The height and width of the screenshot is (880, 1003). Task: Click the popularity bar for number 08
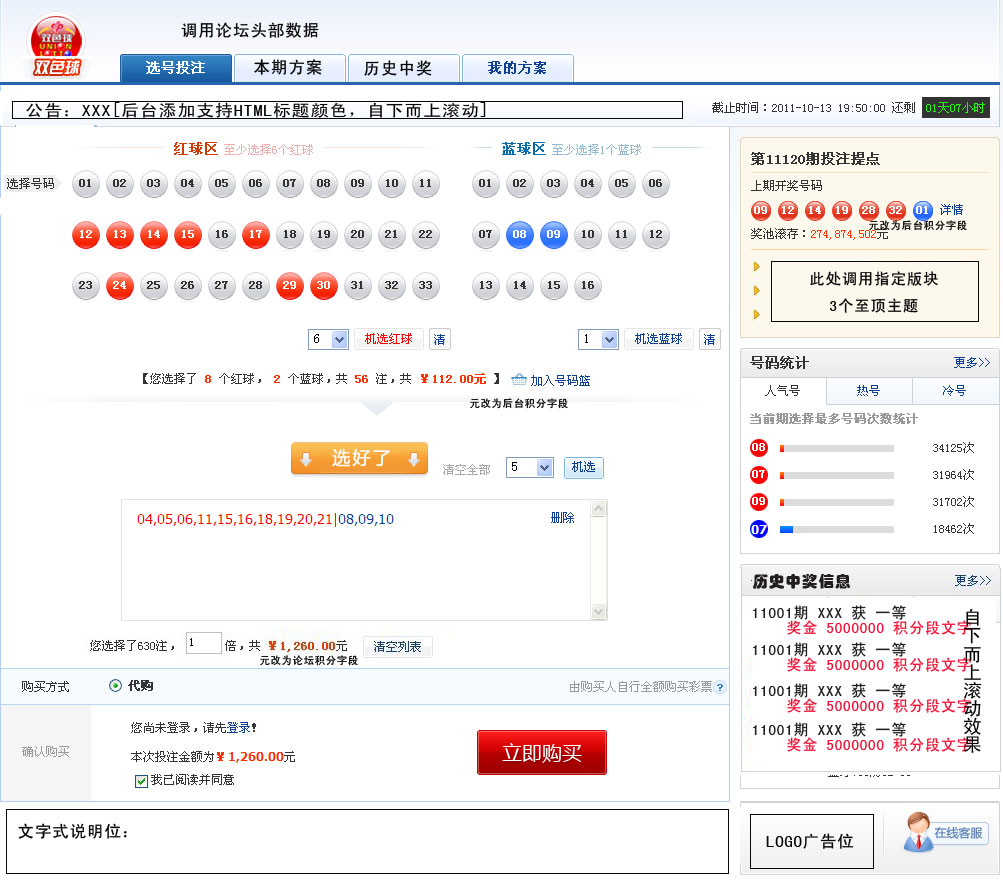(836, 448)
